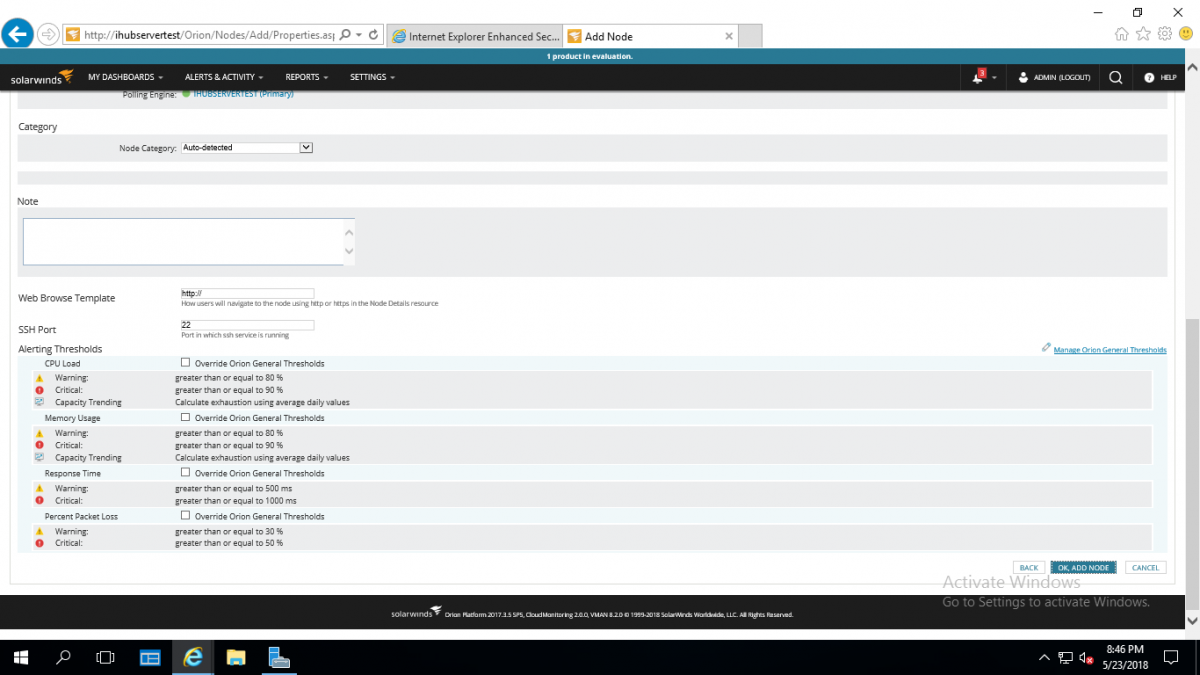Expand the REPORTS menu
The image size is (1200, 675).
click(x=305, y=77)
